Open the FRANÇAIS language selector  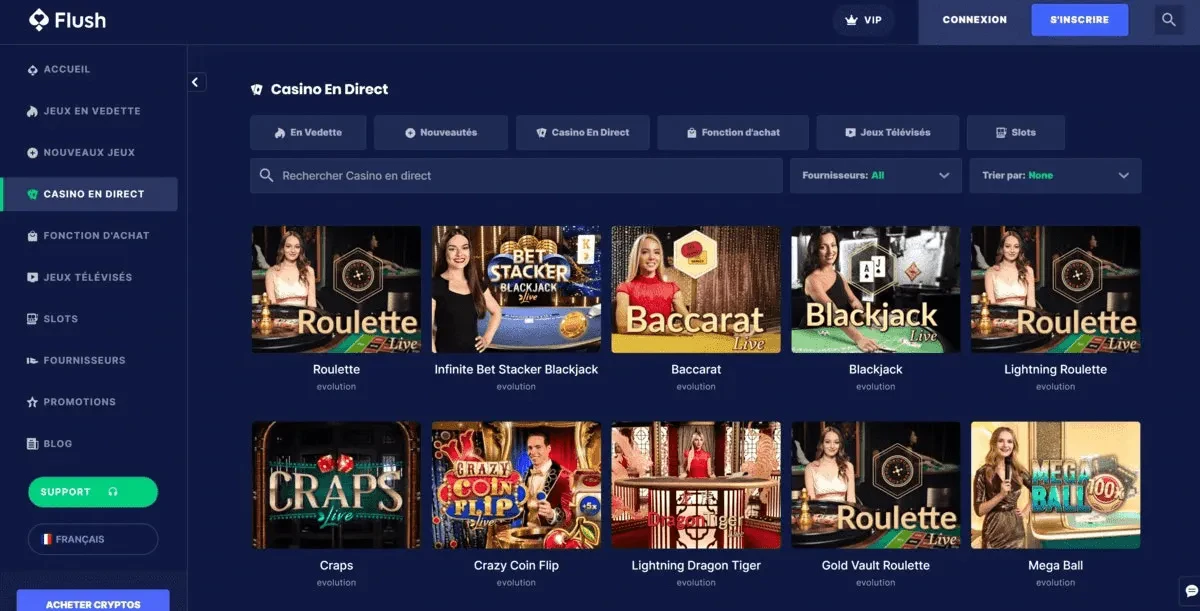93,539
